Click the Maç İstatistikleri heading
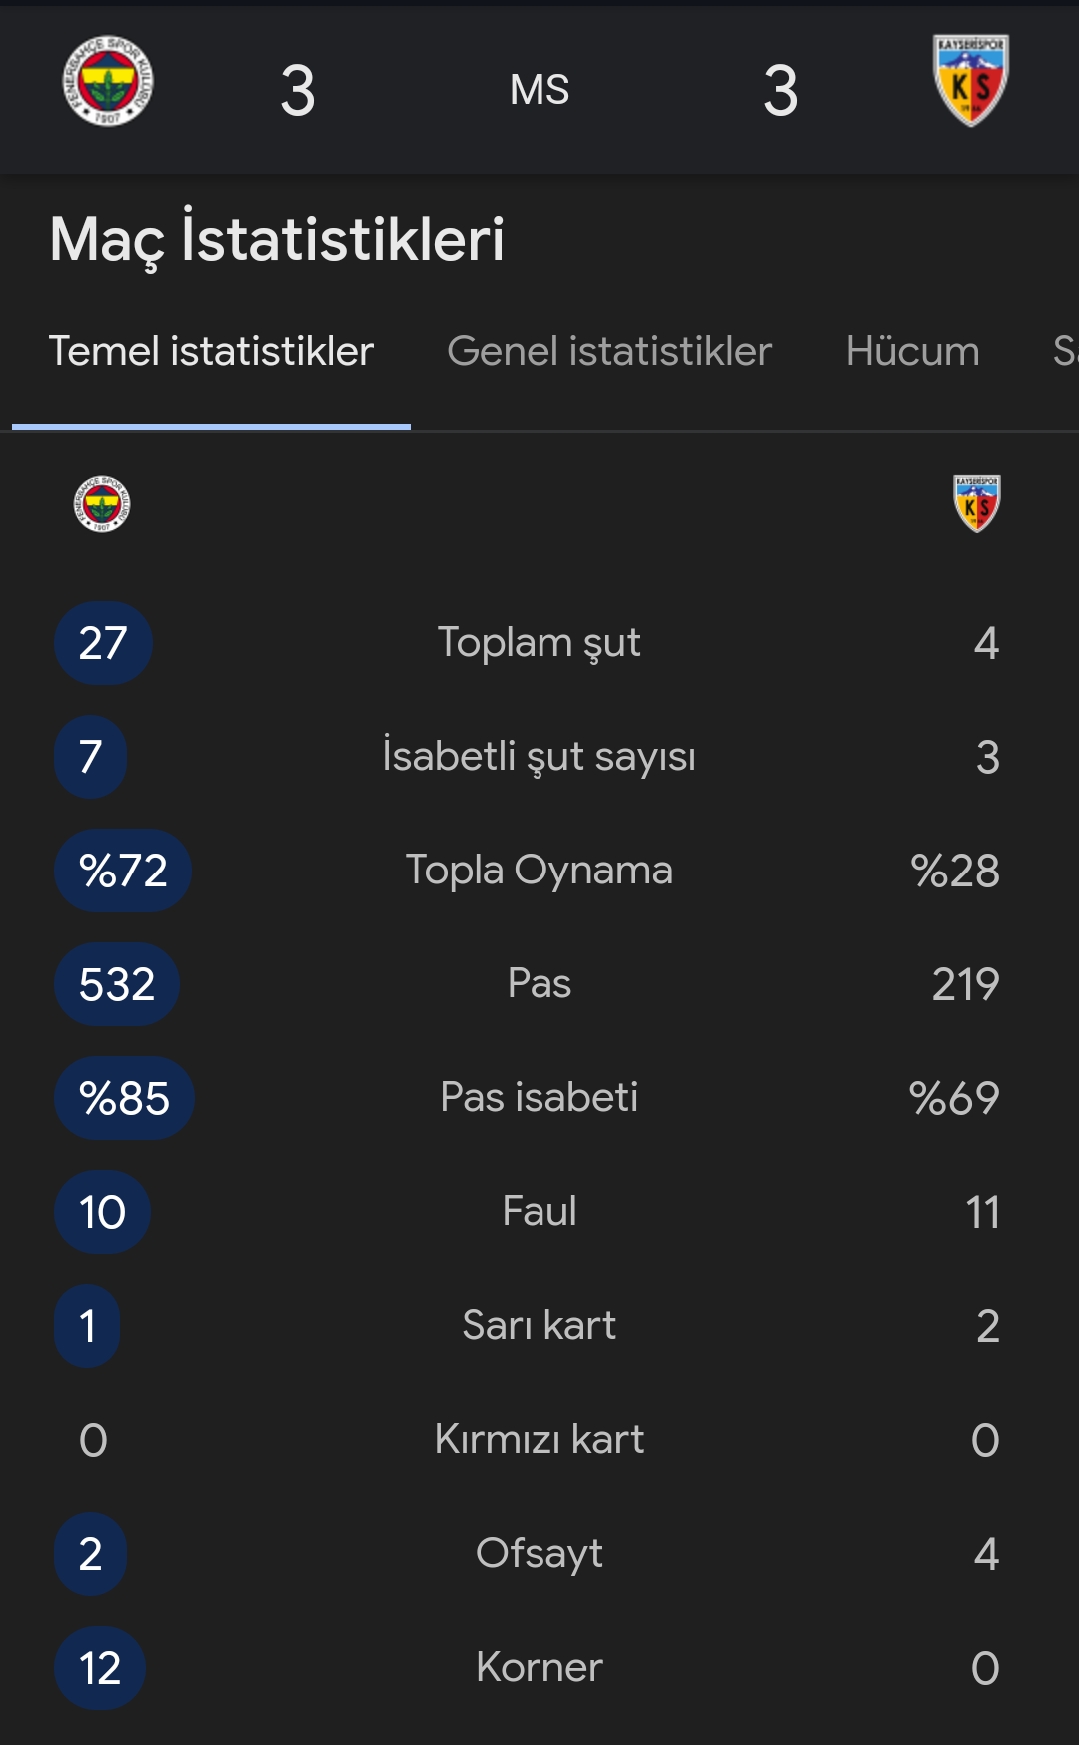The height and width of the screenshot is (1745, 1079). 277,240
